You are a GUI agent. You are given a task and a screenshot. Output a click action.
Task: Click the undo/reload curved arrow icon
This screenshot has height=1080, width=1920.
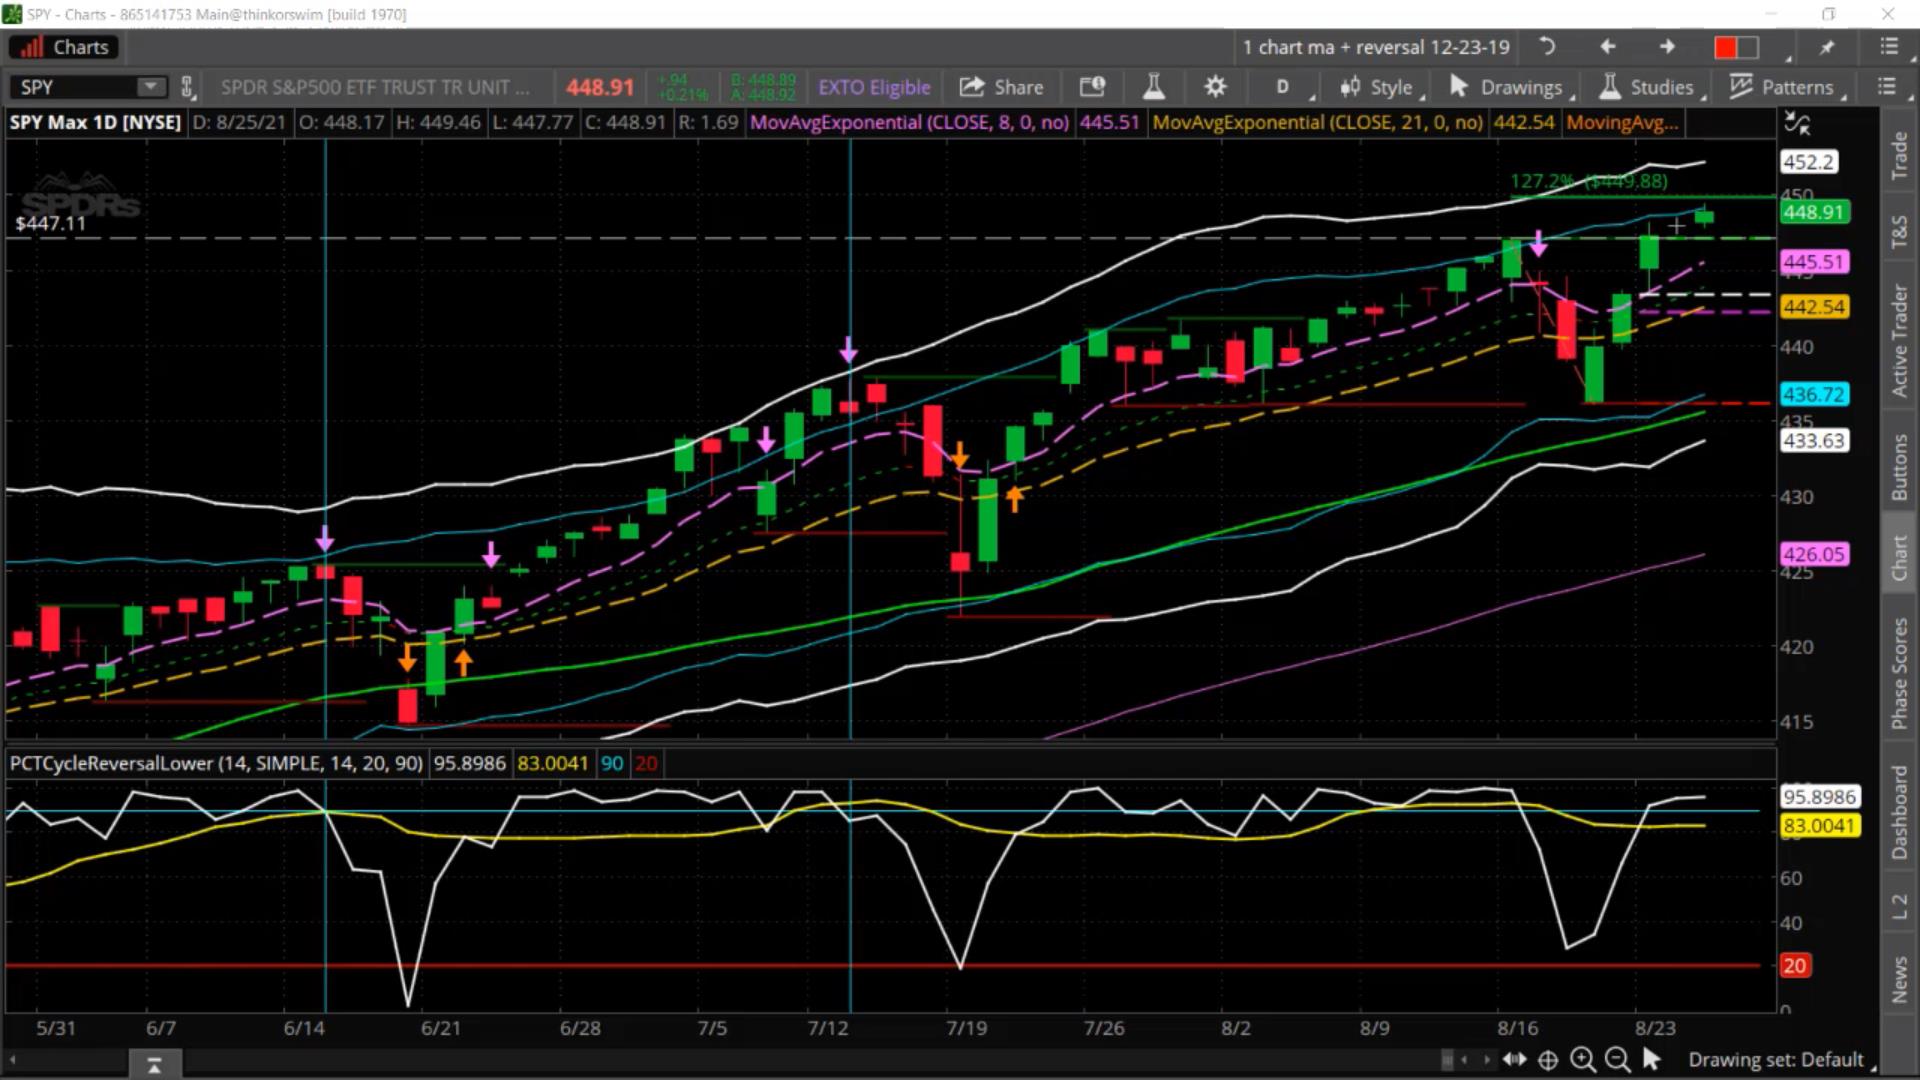coord(1547,47)
